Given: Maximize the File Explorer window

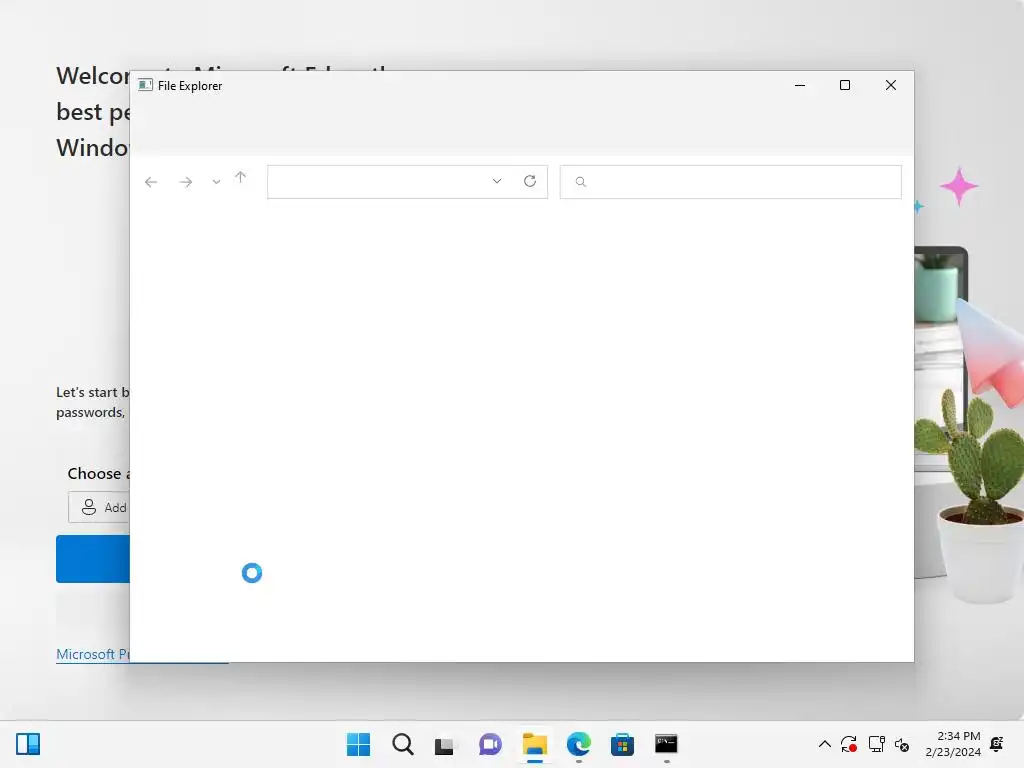Looking at the screenshot, I should tap(844, 85).
